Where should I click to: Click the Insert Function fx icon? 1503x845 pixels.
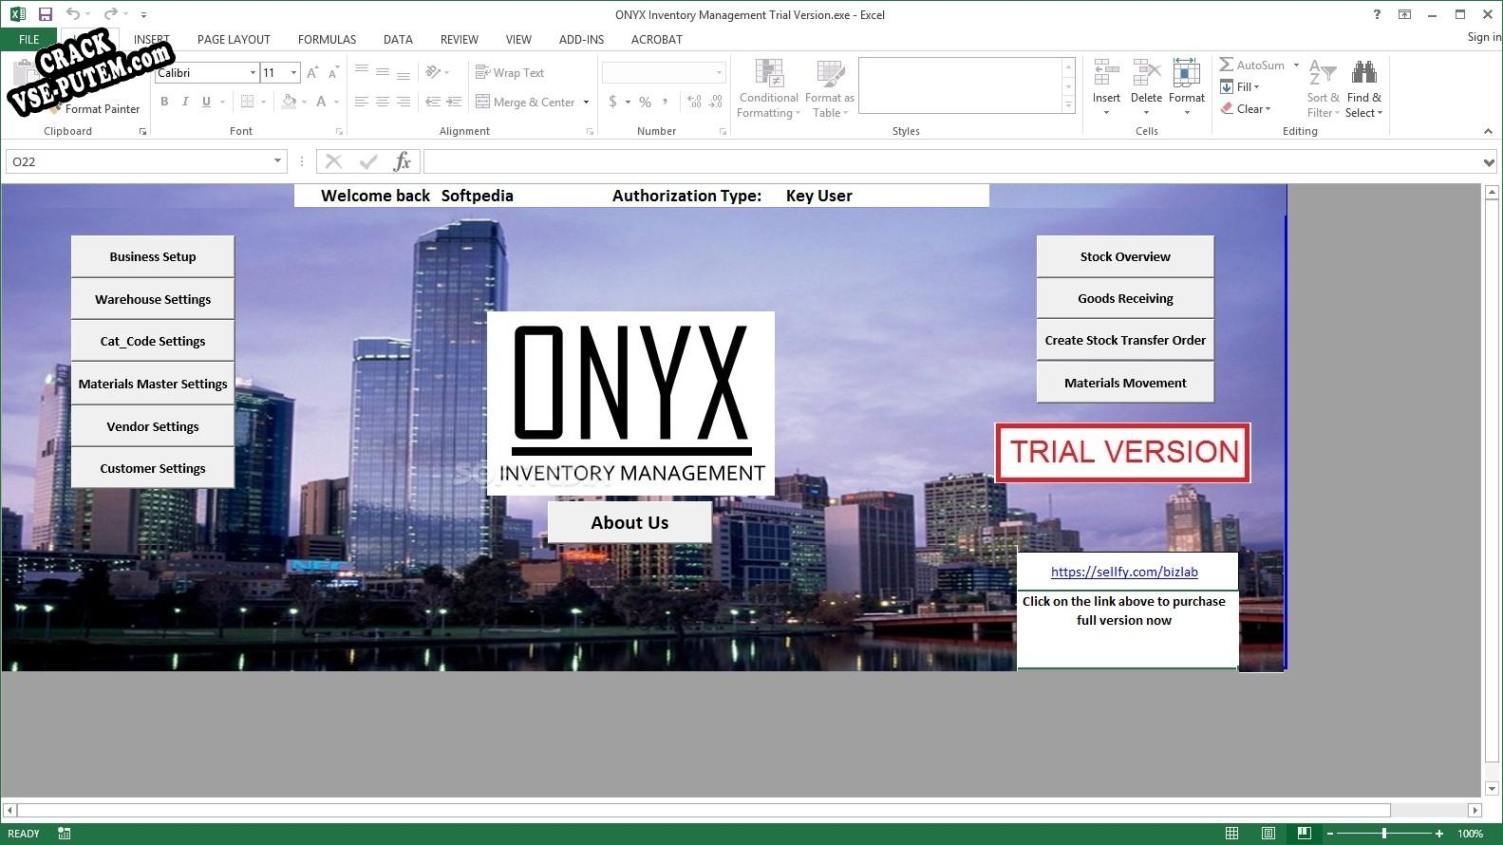402,162
